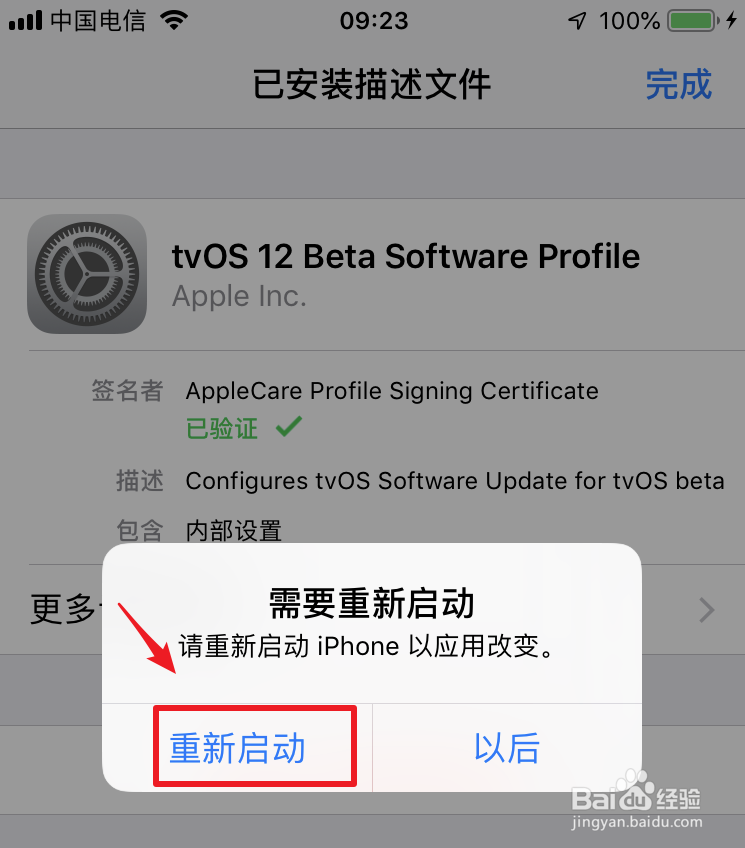Click the Wi-Fi status icon

click(x=174, y=21)
